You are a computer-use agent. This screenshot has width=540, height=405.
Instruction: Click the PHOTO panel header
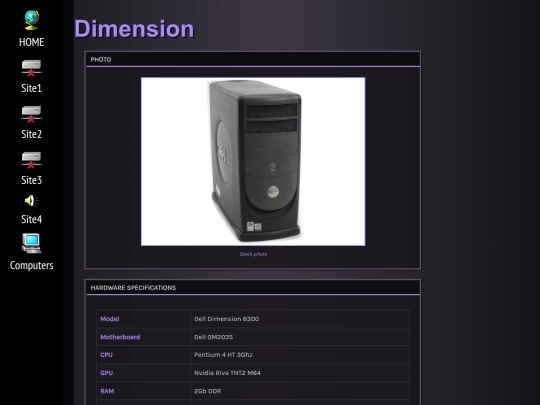[x=253, y=59]
